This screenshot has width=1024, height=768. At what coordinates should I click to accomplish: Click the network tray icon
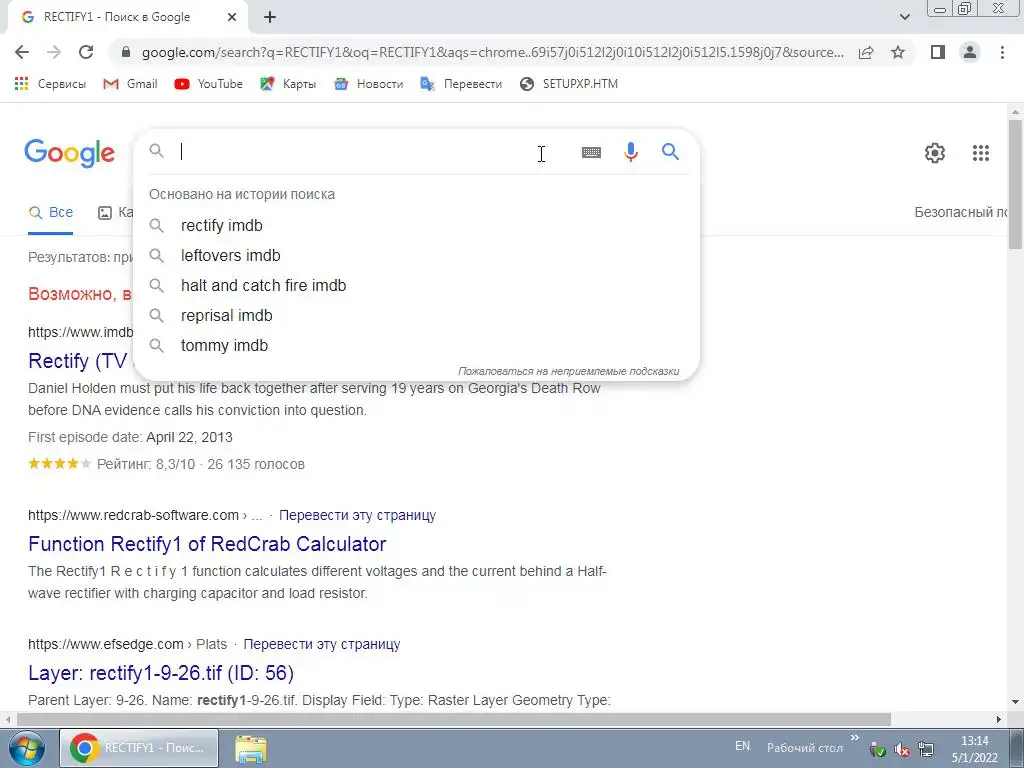click(x=925, y=750)
